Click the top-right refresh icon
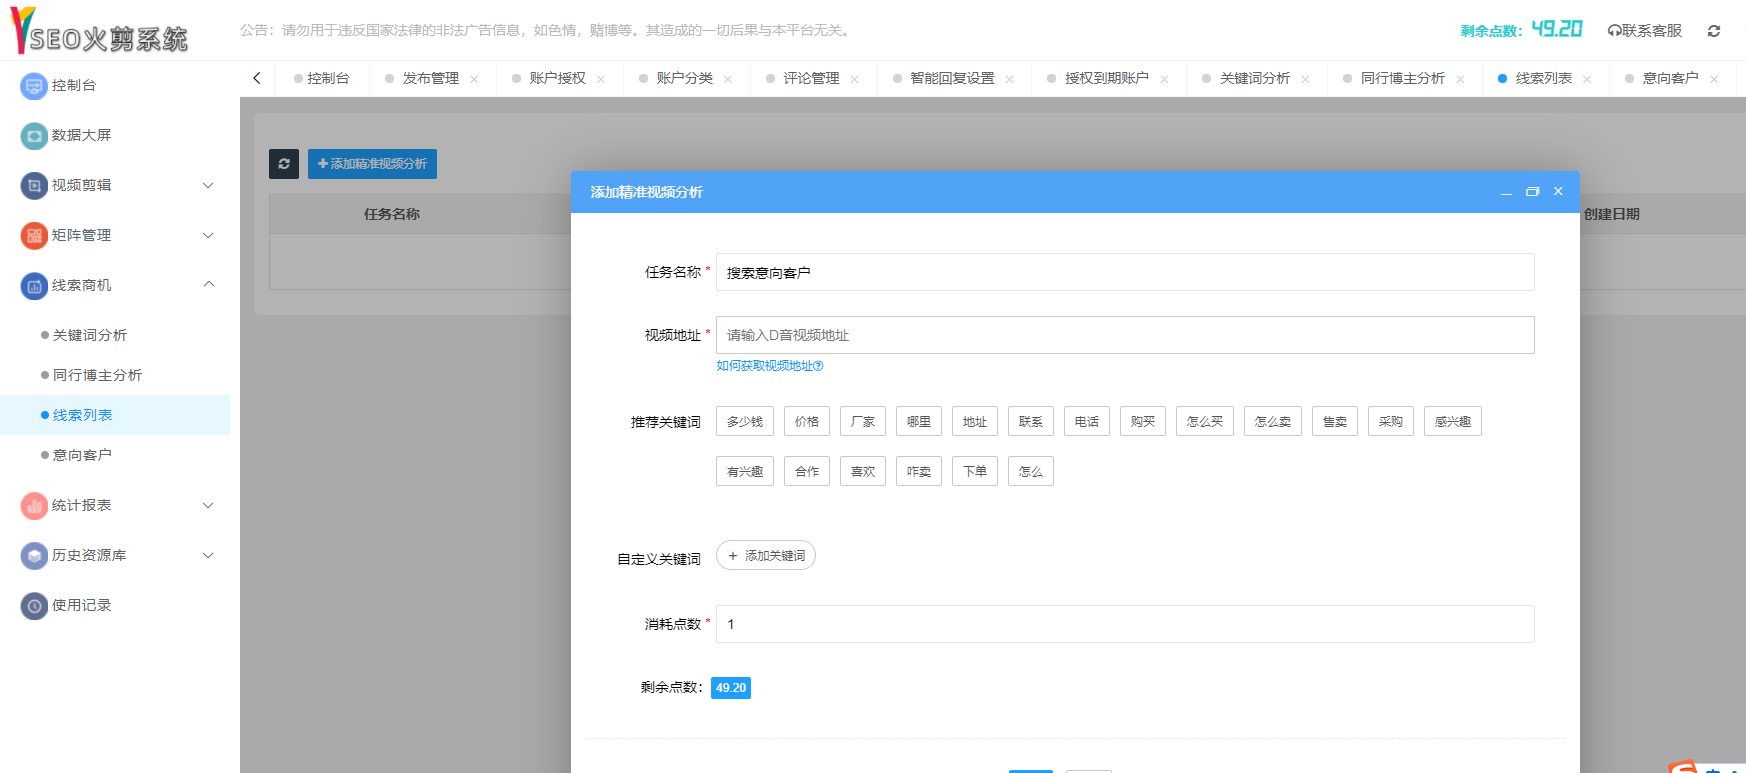Viewport: 1746px width, 773px height. coord(1714,31)
